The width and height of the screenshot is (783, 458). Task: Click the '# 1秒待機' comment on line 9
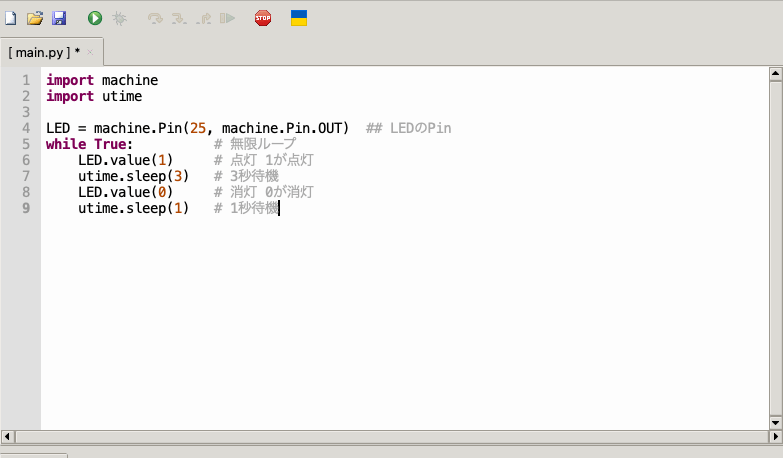click(246, 208)
